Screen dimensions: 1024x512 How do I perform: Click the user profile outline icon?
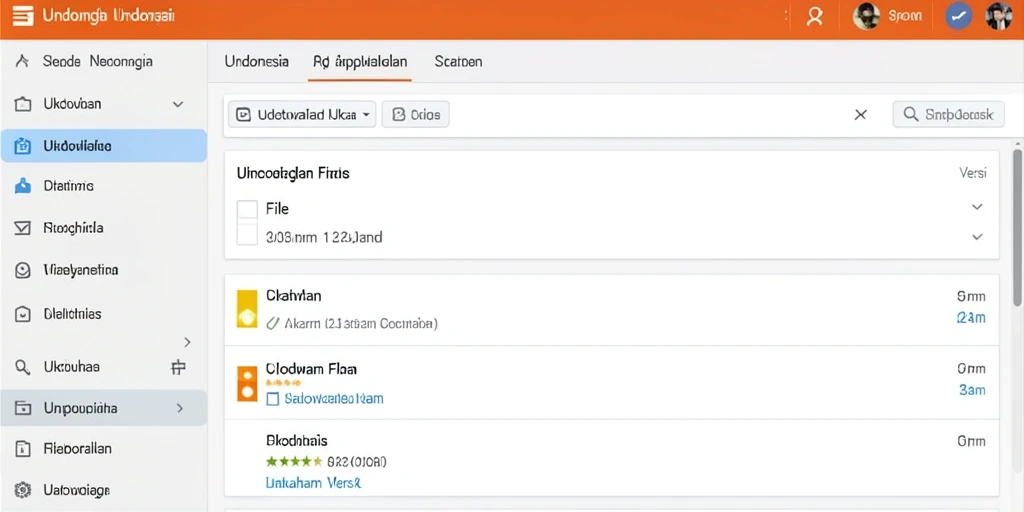pyautogui.click(x=814, y=16)
